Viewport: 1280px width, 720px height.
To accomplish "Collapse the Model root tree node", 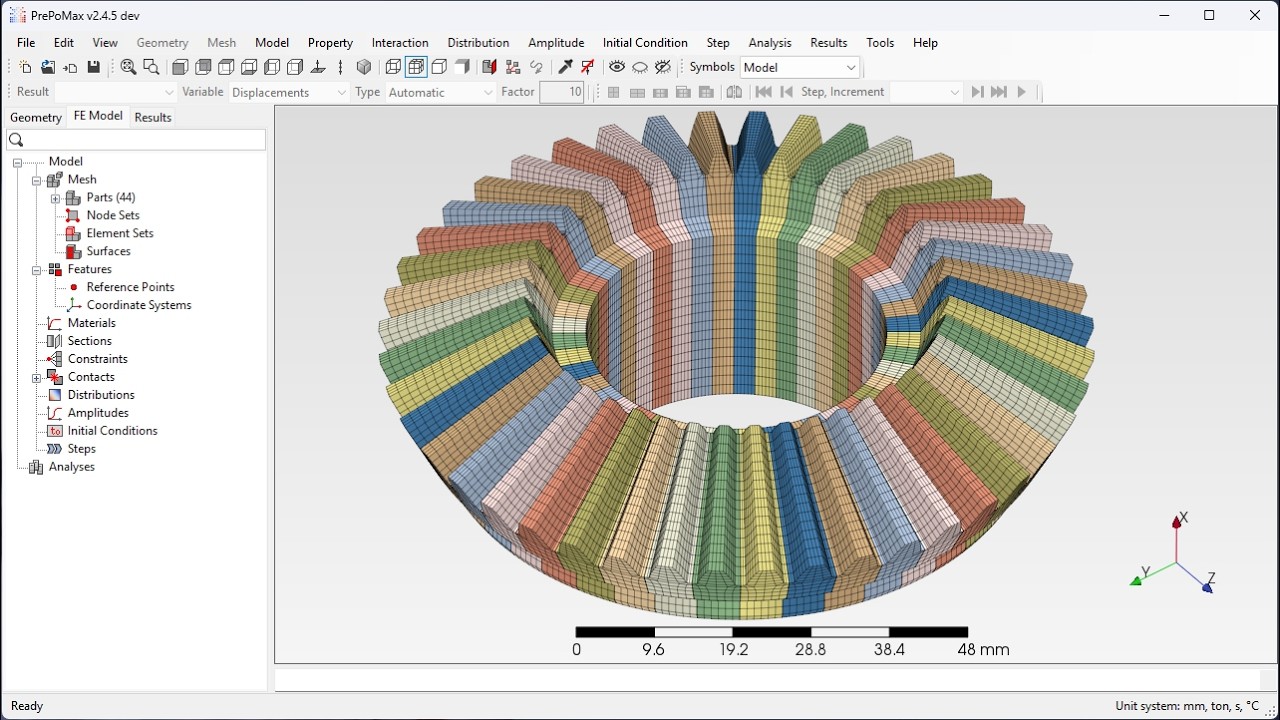I will (x=17, y=162).
